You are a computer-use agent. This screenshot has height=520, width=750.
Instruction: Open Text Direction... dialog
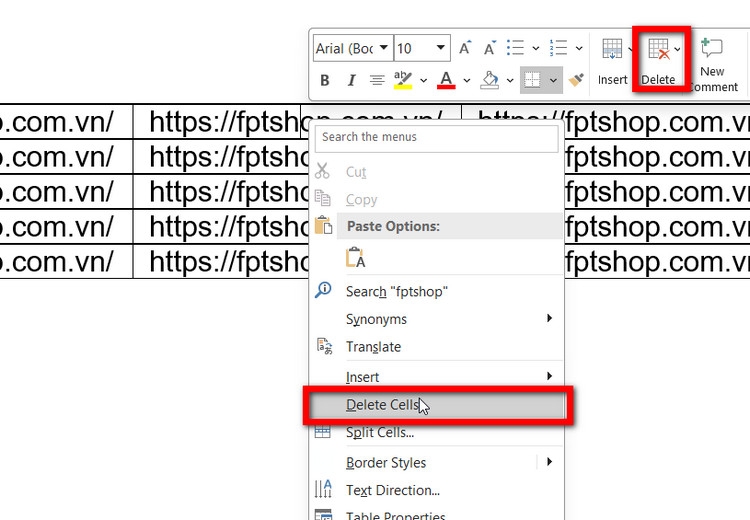click(x=436, y=490)
